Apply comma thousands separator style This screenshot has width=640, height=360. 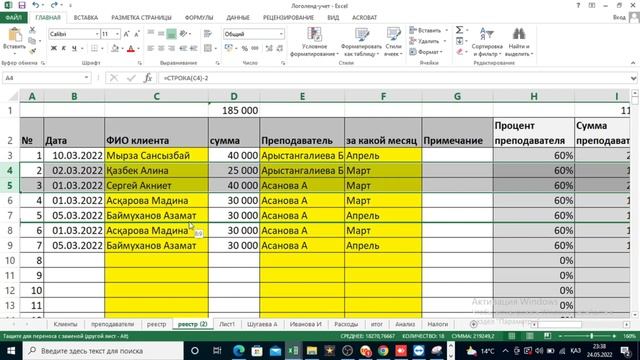[x=255, y=49]
